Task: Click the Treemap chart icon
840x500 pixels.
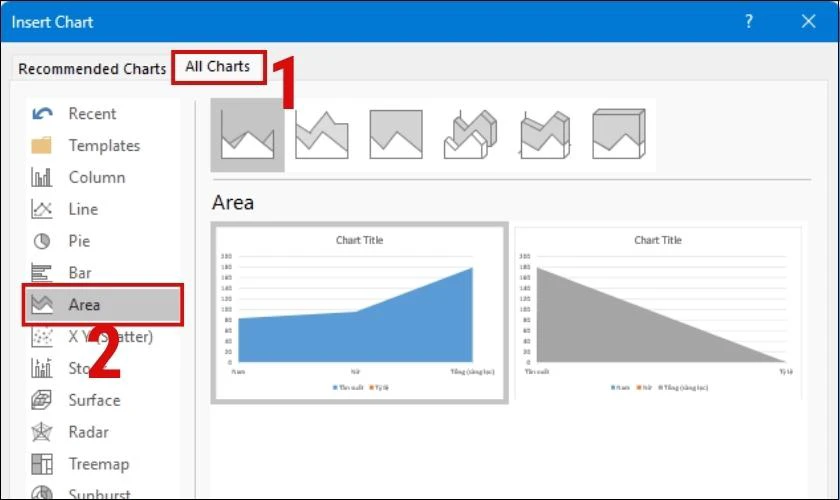Action: coord(42,464)
